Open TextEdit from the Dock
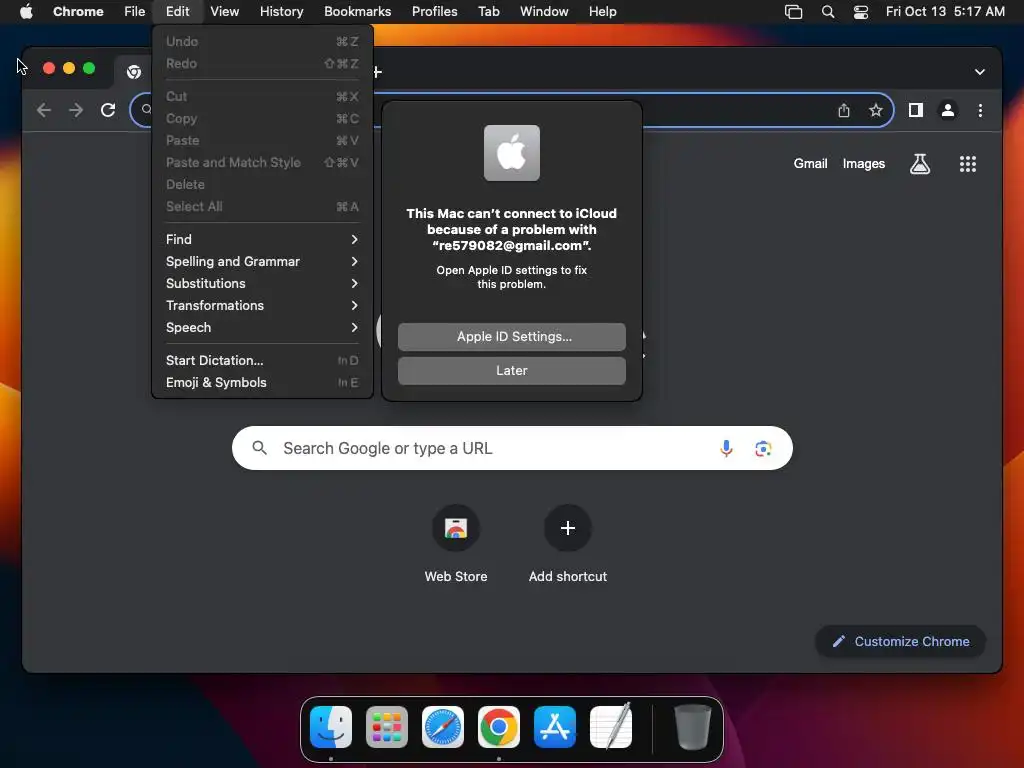The width and height of the screenshot is (1024, 768). pos(611,726)
